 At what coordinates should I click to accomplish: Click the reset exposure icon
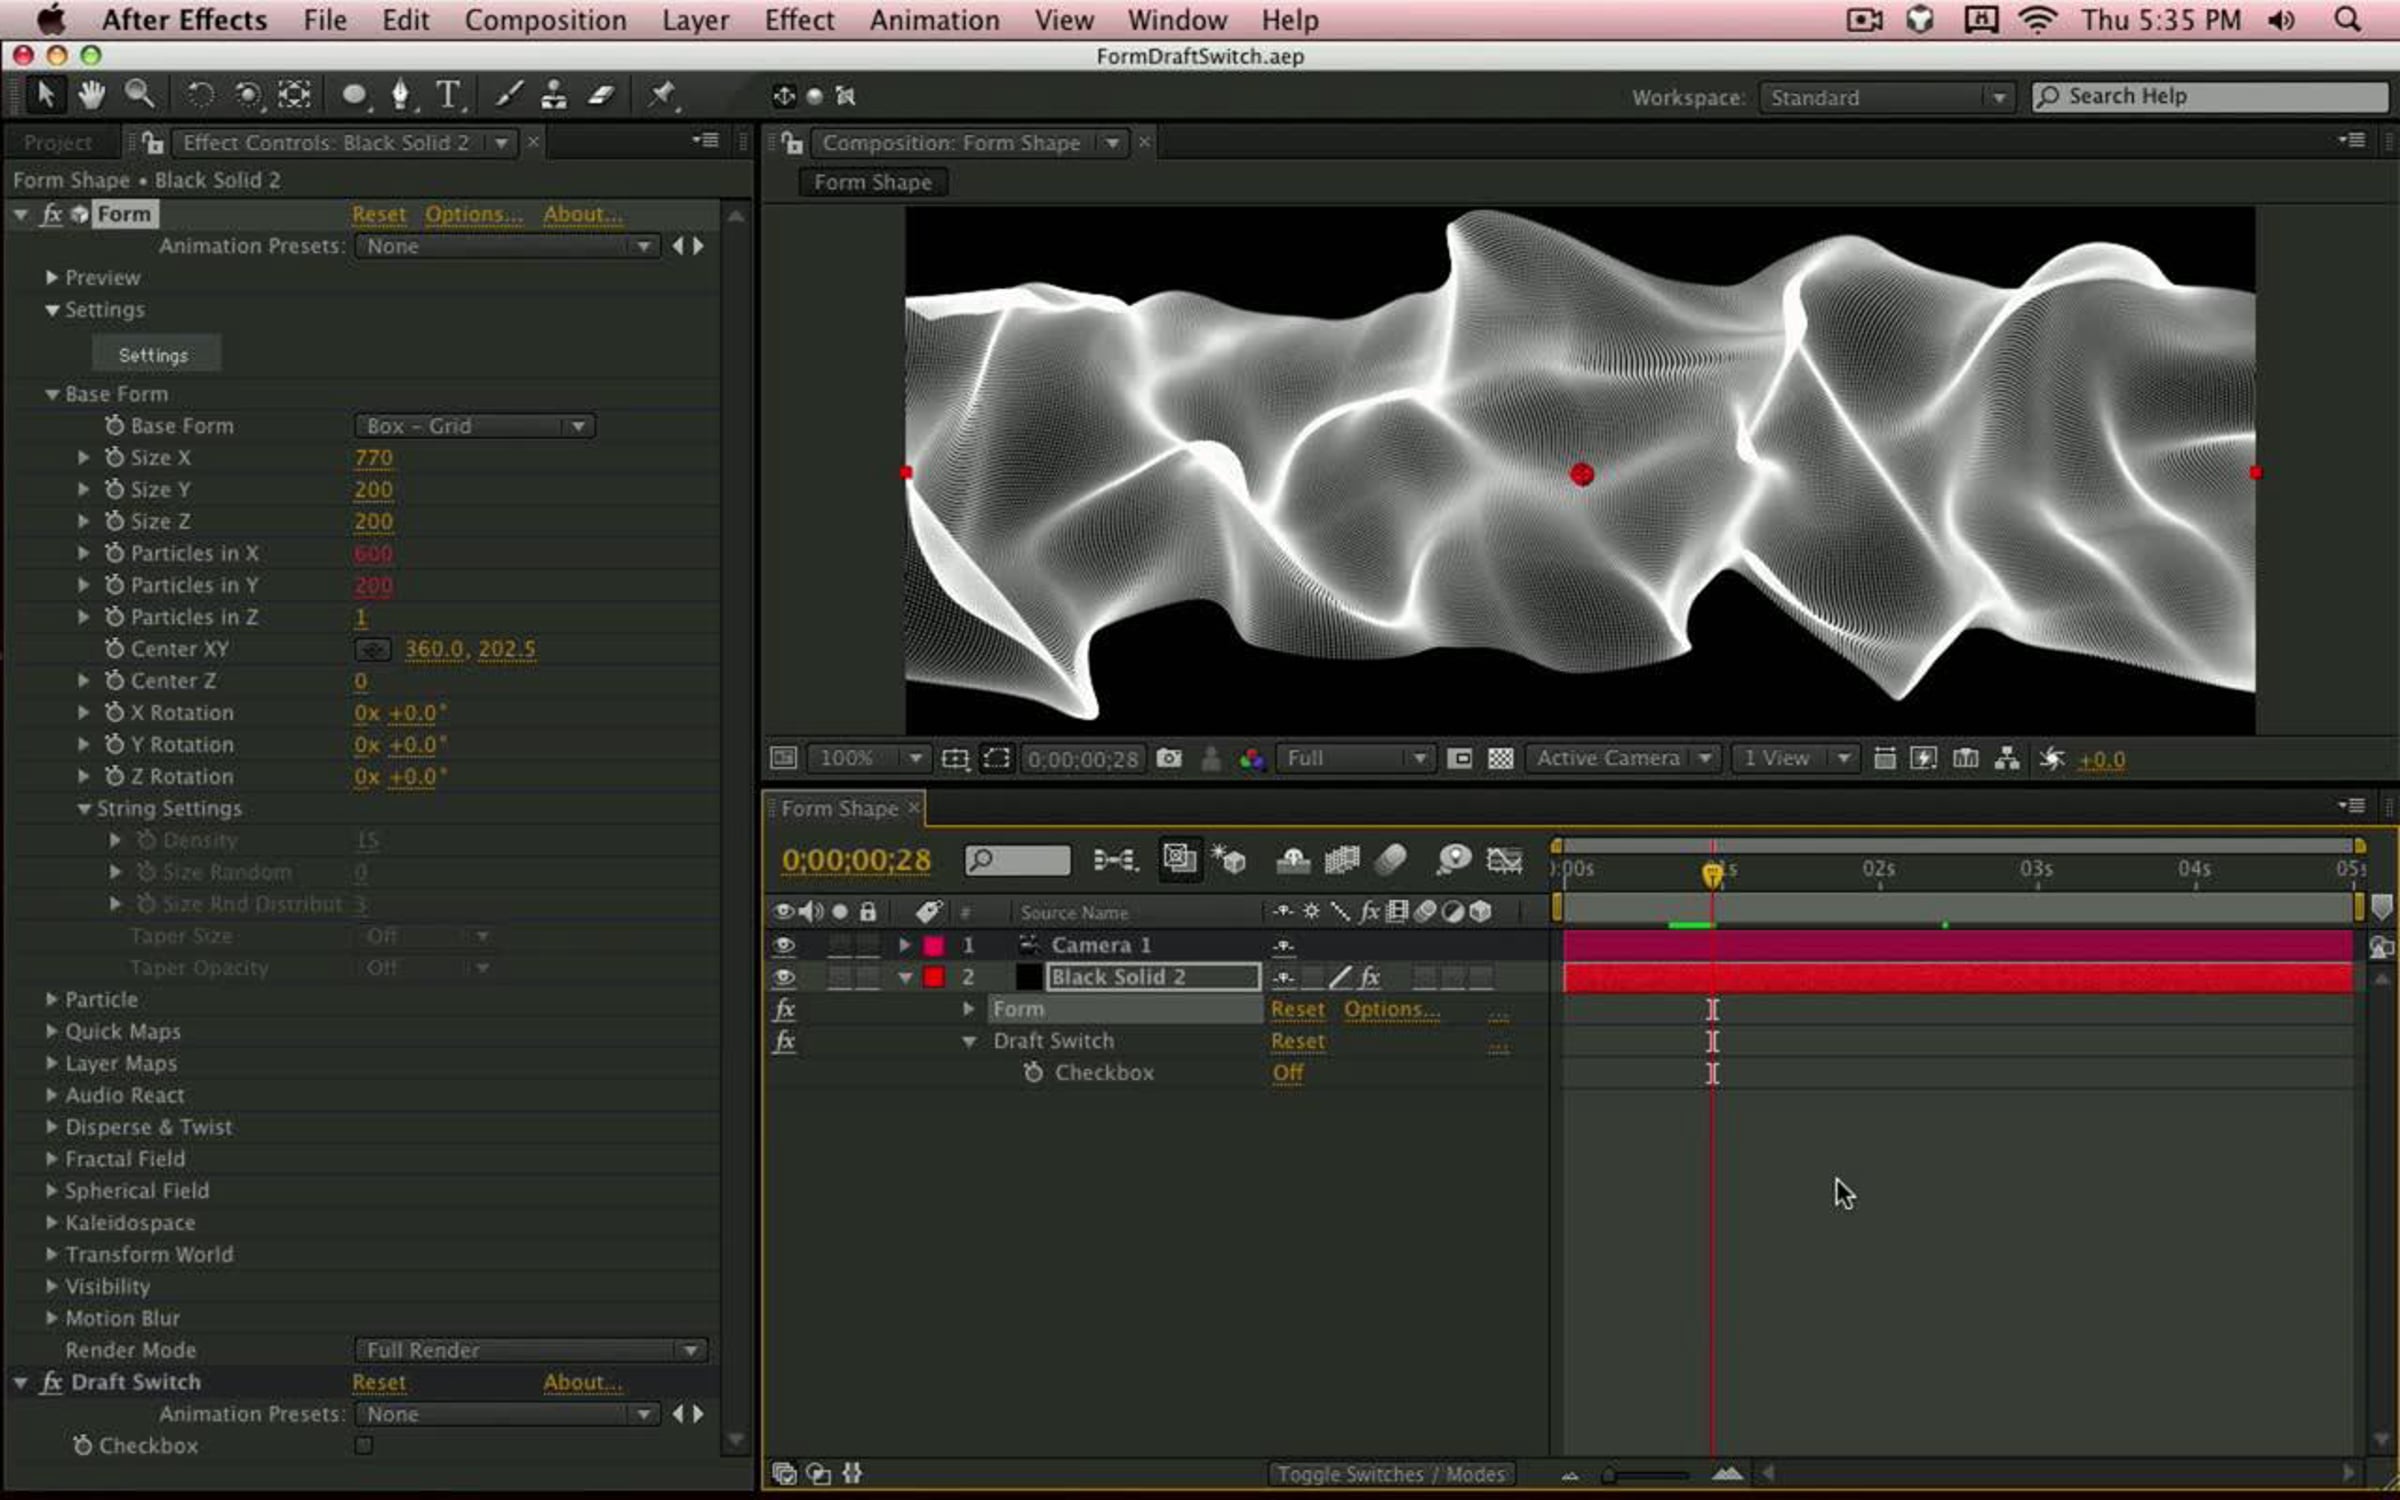[x=2052, y=758]
